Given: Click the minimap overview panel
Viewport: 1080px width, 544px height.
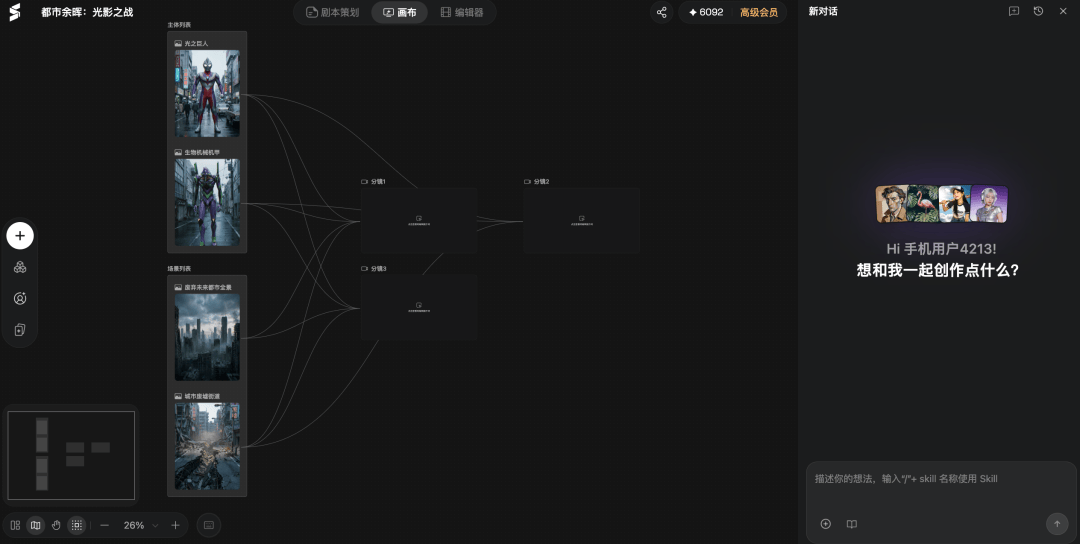Looking at the screenshot, I should tap(71, 455).
